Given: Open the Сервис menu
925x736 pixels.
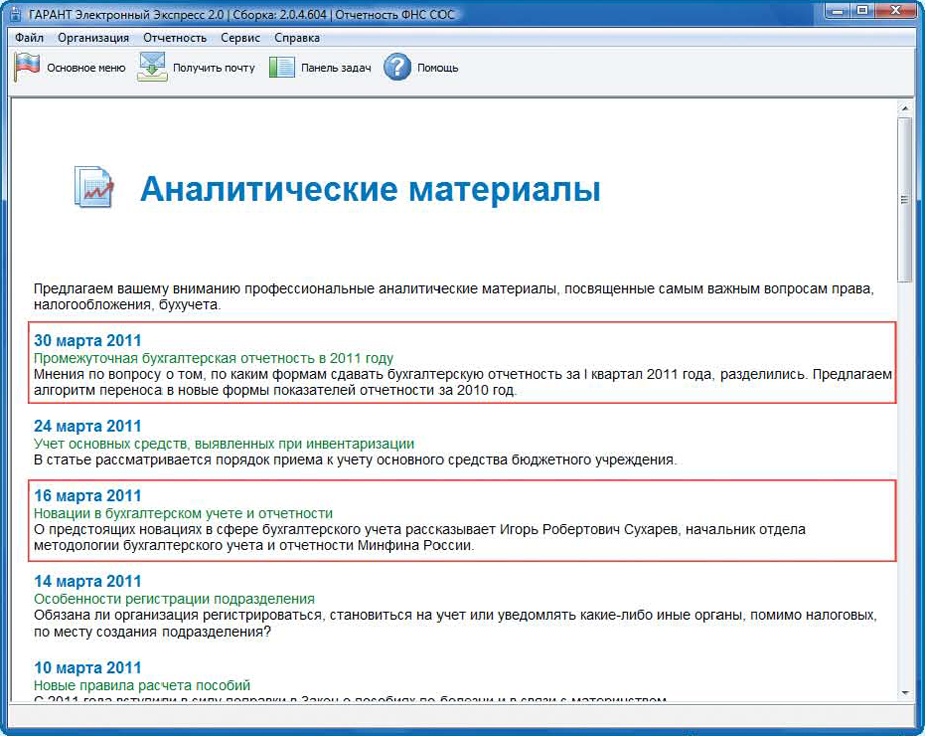Looking at the screenshot, I should 240,38.
